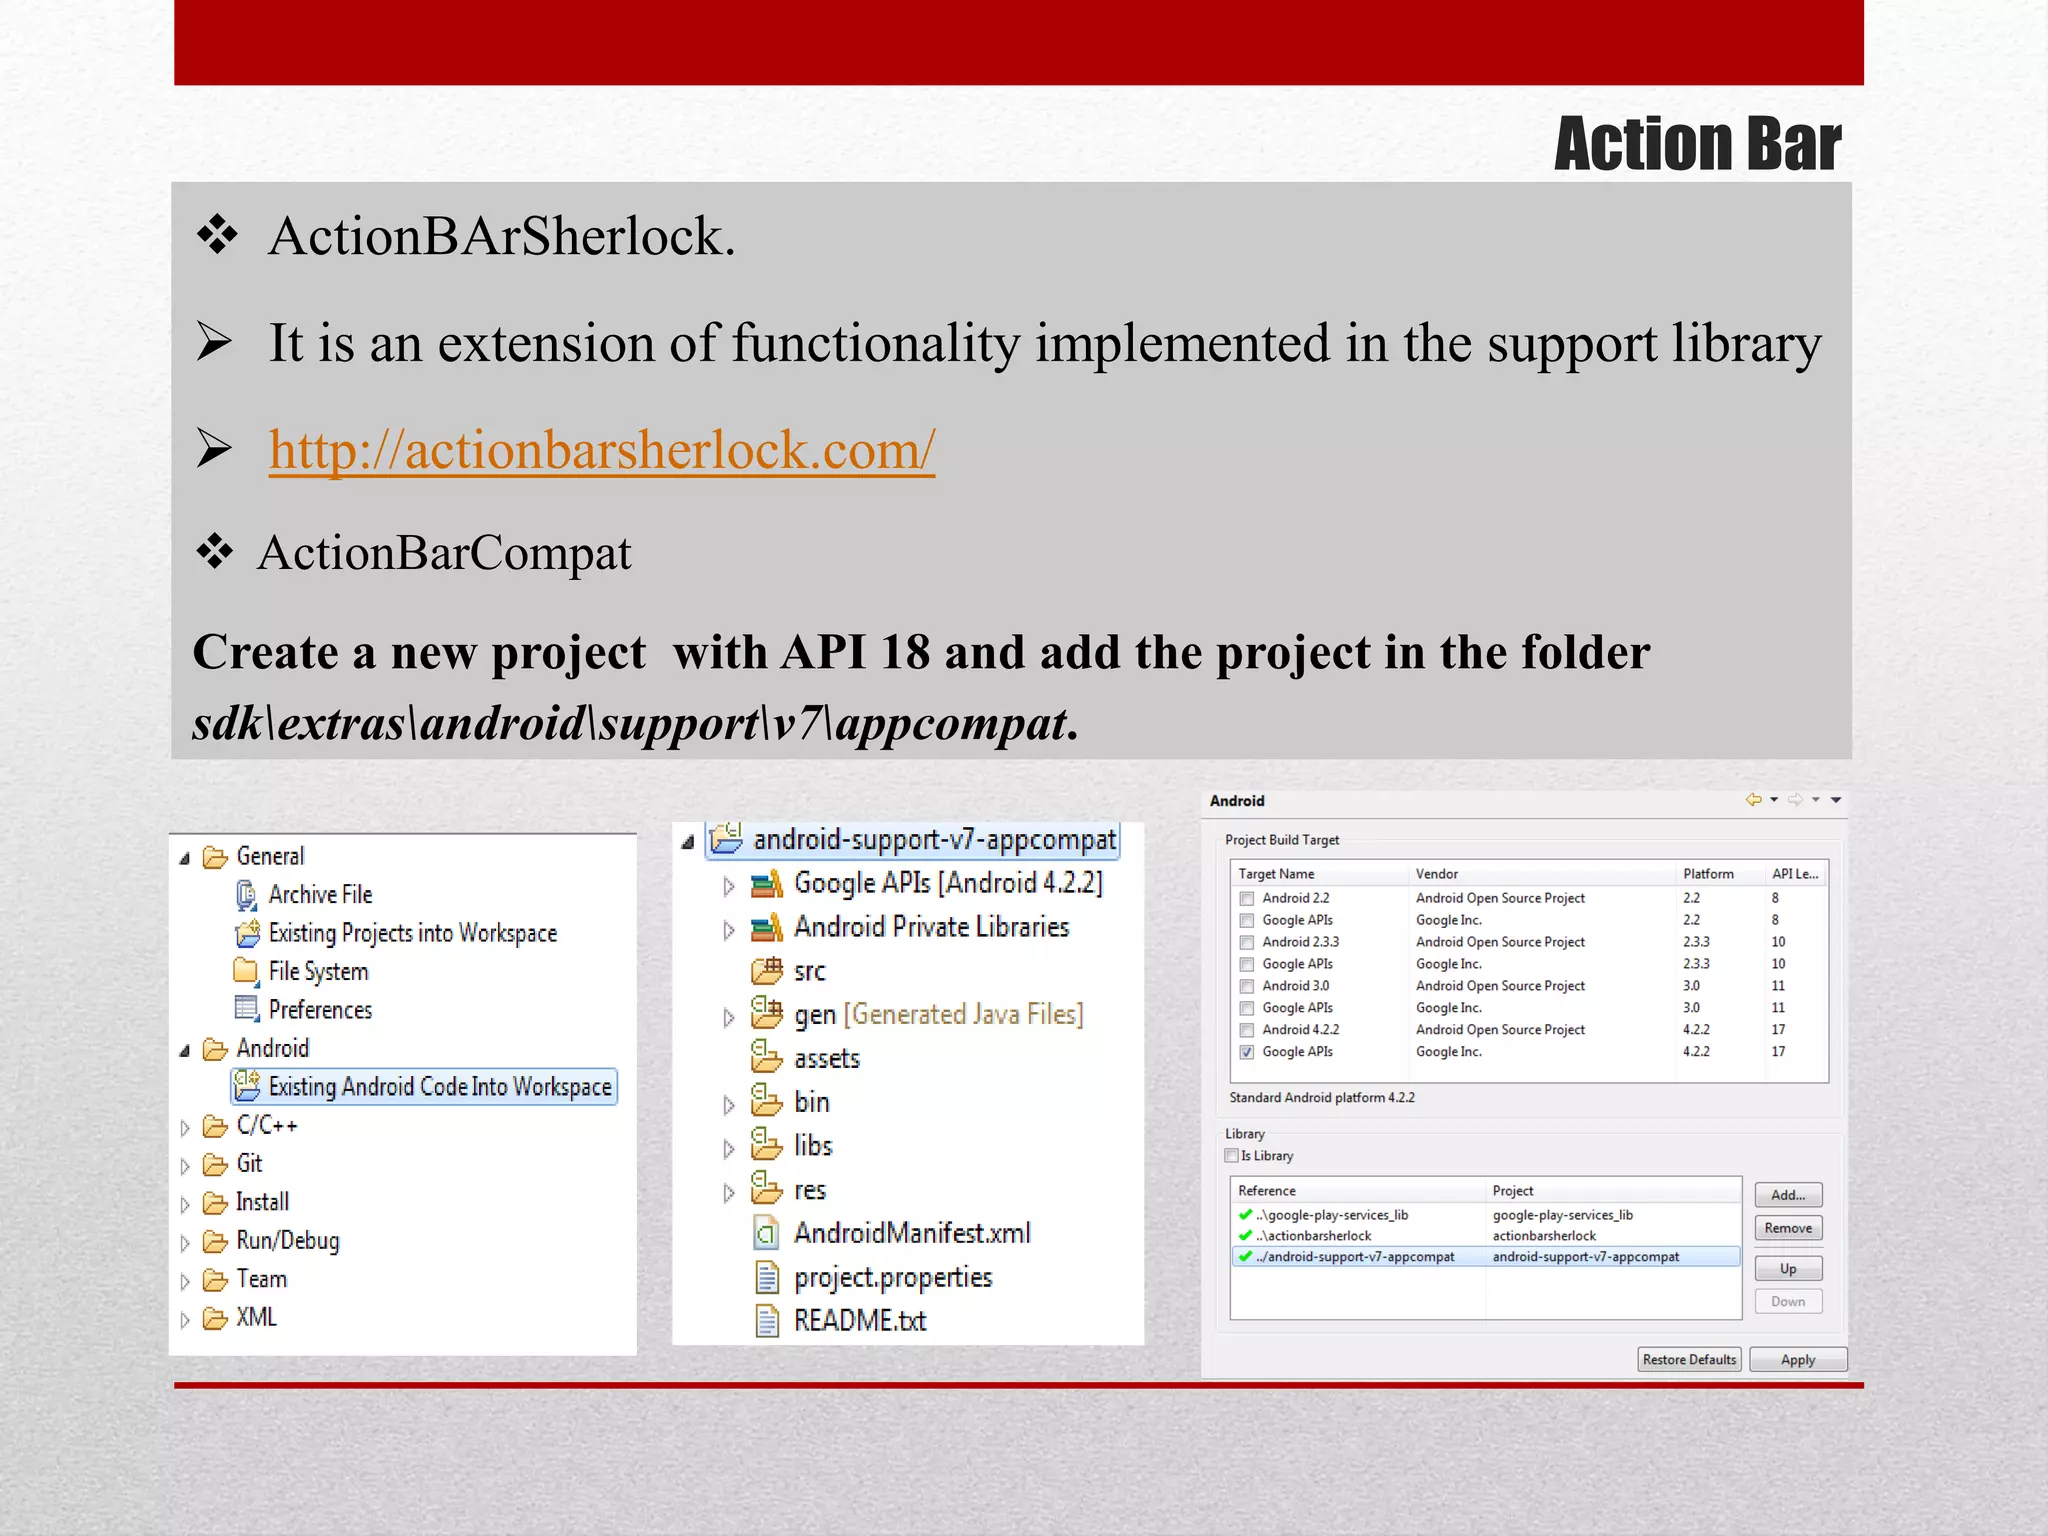
Task: Select 'Existing Android Code Into Workspace' text
Action: tap(440, 1087)
